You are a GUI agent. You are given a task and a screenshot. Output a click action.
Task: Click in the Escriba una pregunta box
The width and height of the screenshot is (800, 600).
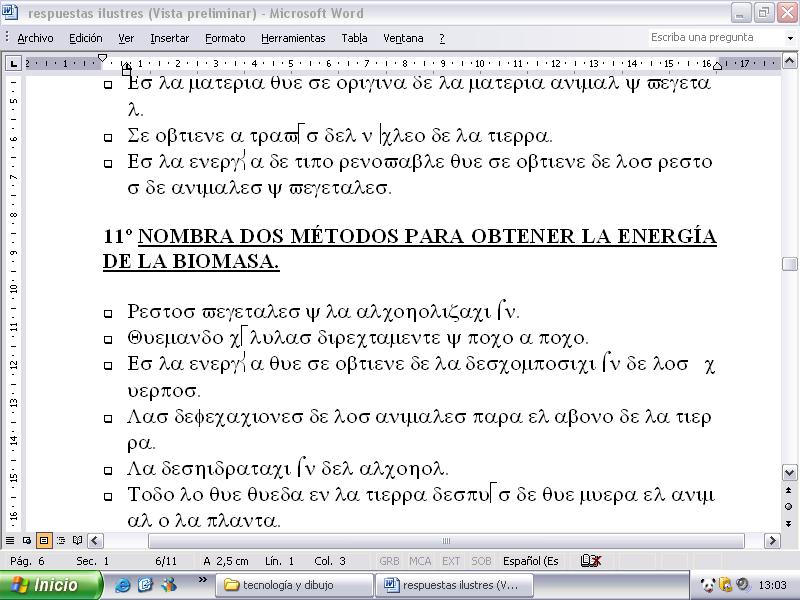coord(717,37)
